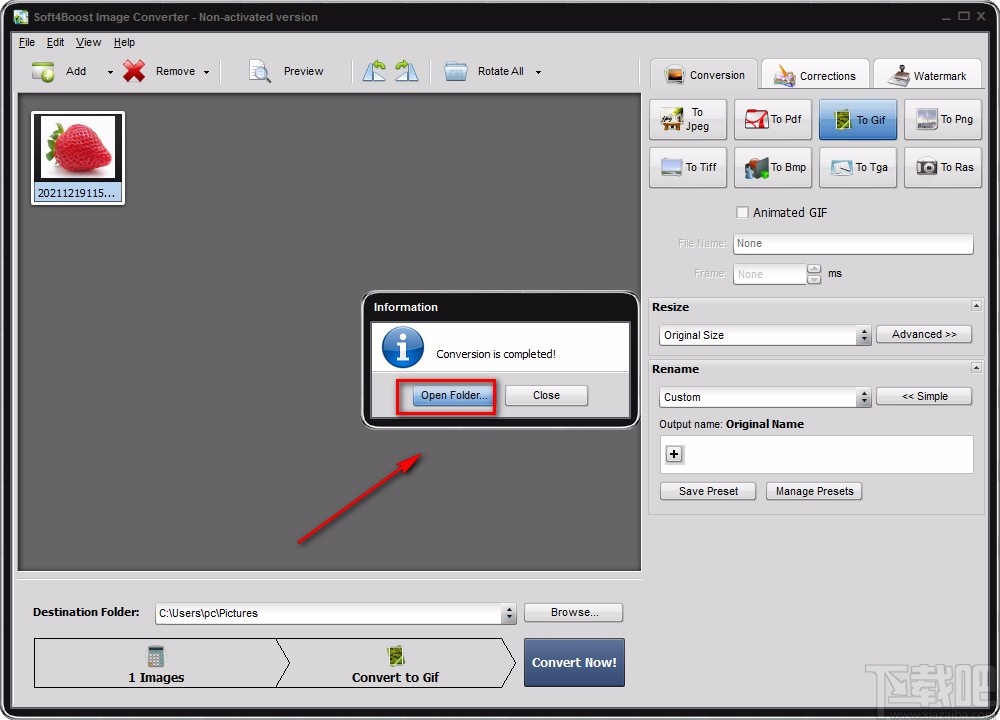Screen dimensions: 1000x720
Task: Click the 1 Images step
Action: [156, 663]
